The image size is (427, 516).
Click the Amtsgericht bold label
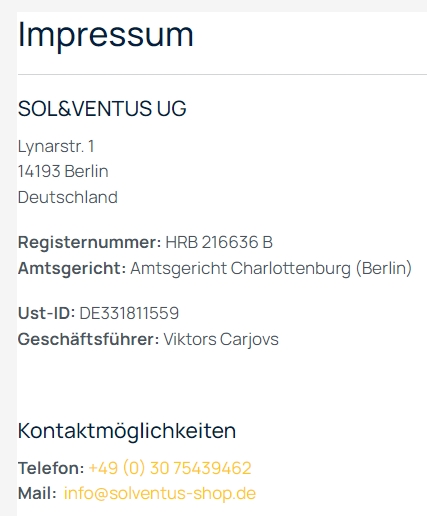[72, 268]
